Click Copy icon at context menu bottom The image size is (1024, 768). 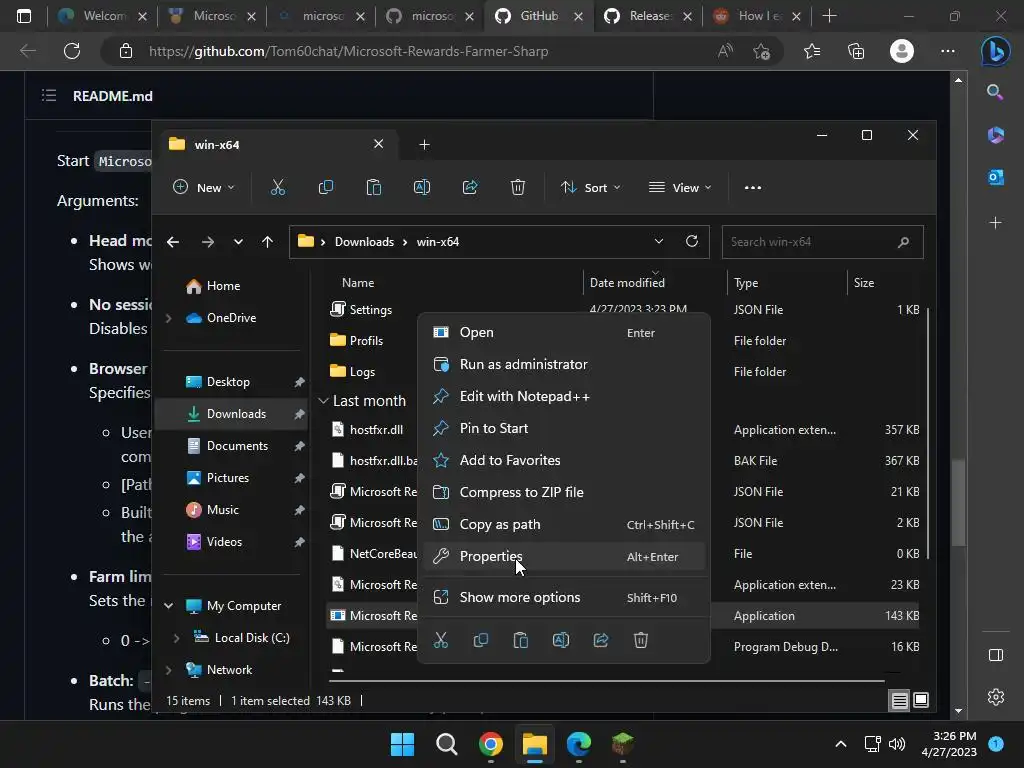click(x=481, y=640)
